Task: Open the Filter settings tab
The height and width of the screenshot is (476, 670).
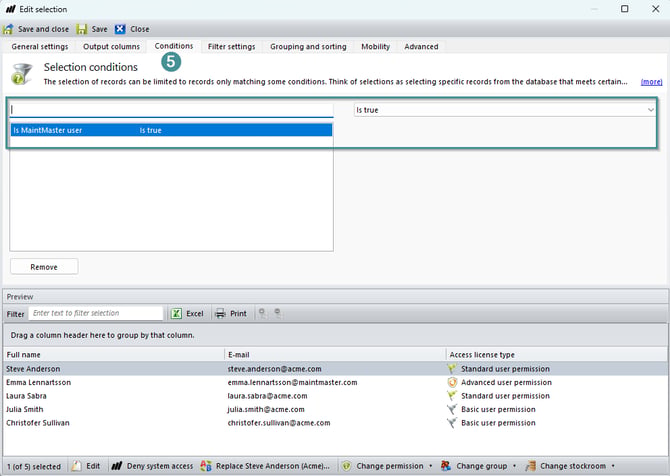Action: pyautogui.click(x=232, y=47)
